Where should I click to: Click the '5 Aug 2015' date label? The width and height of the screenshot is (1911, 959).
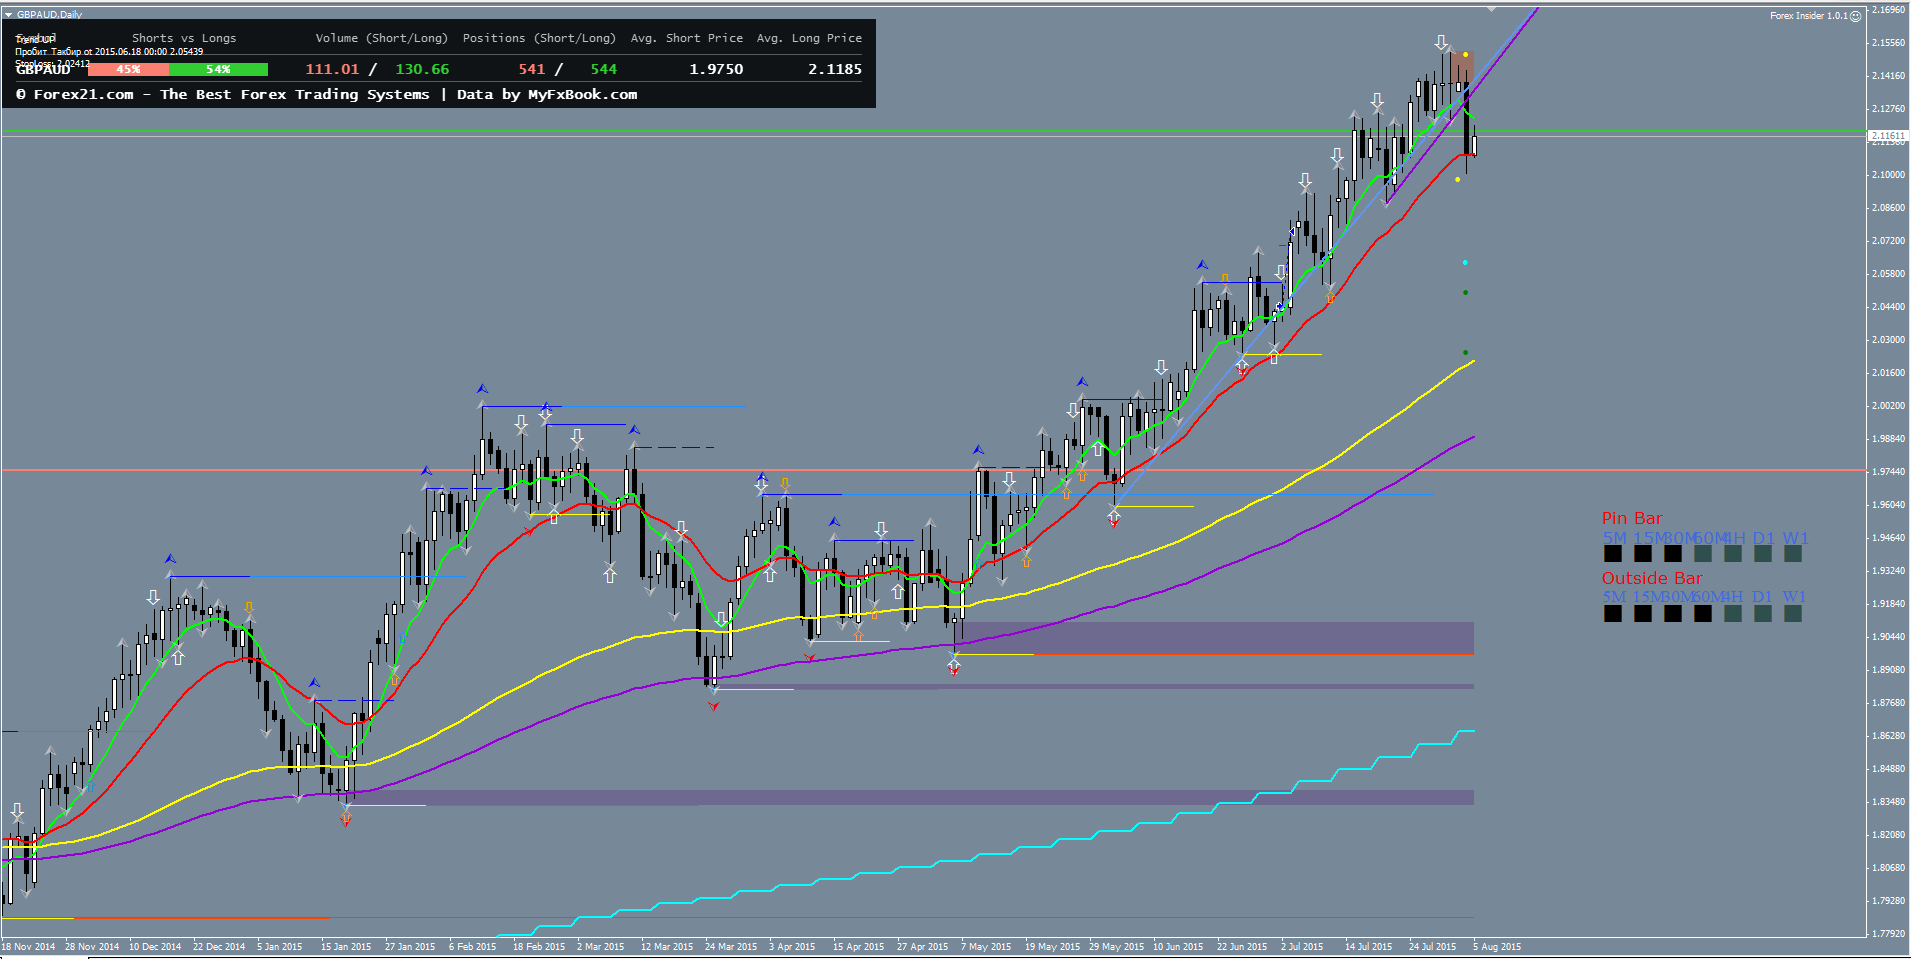click(1497, 947)
